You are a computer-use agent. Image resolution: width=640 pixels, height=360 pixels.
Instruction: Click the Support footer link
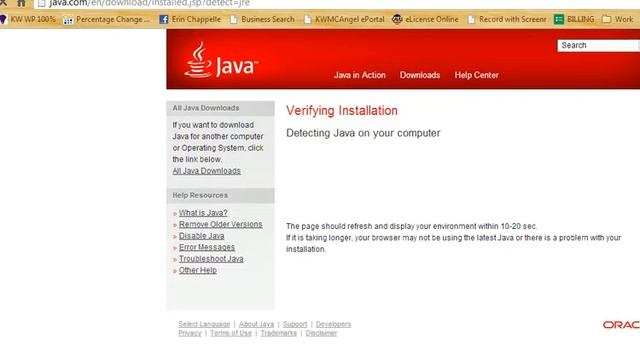295,324
